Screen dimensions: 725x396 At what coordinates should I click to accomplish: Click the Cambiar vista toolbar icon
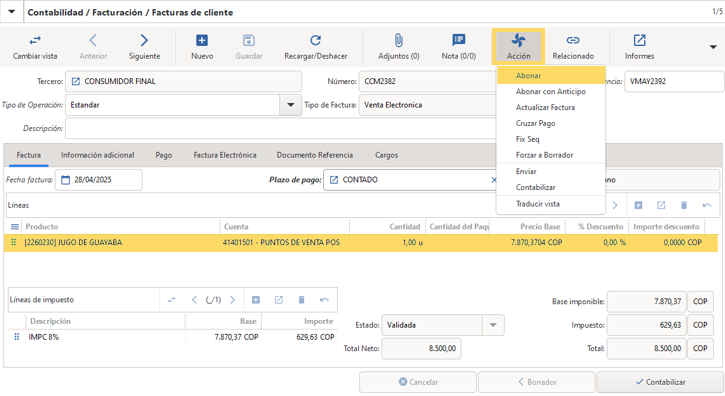click(35, 41)
